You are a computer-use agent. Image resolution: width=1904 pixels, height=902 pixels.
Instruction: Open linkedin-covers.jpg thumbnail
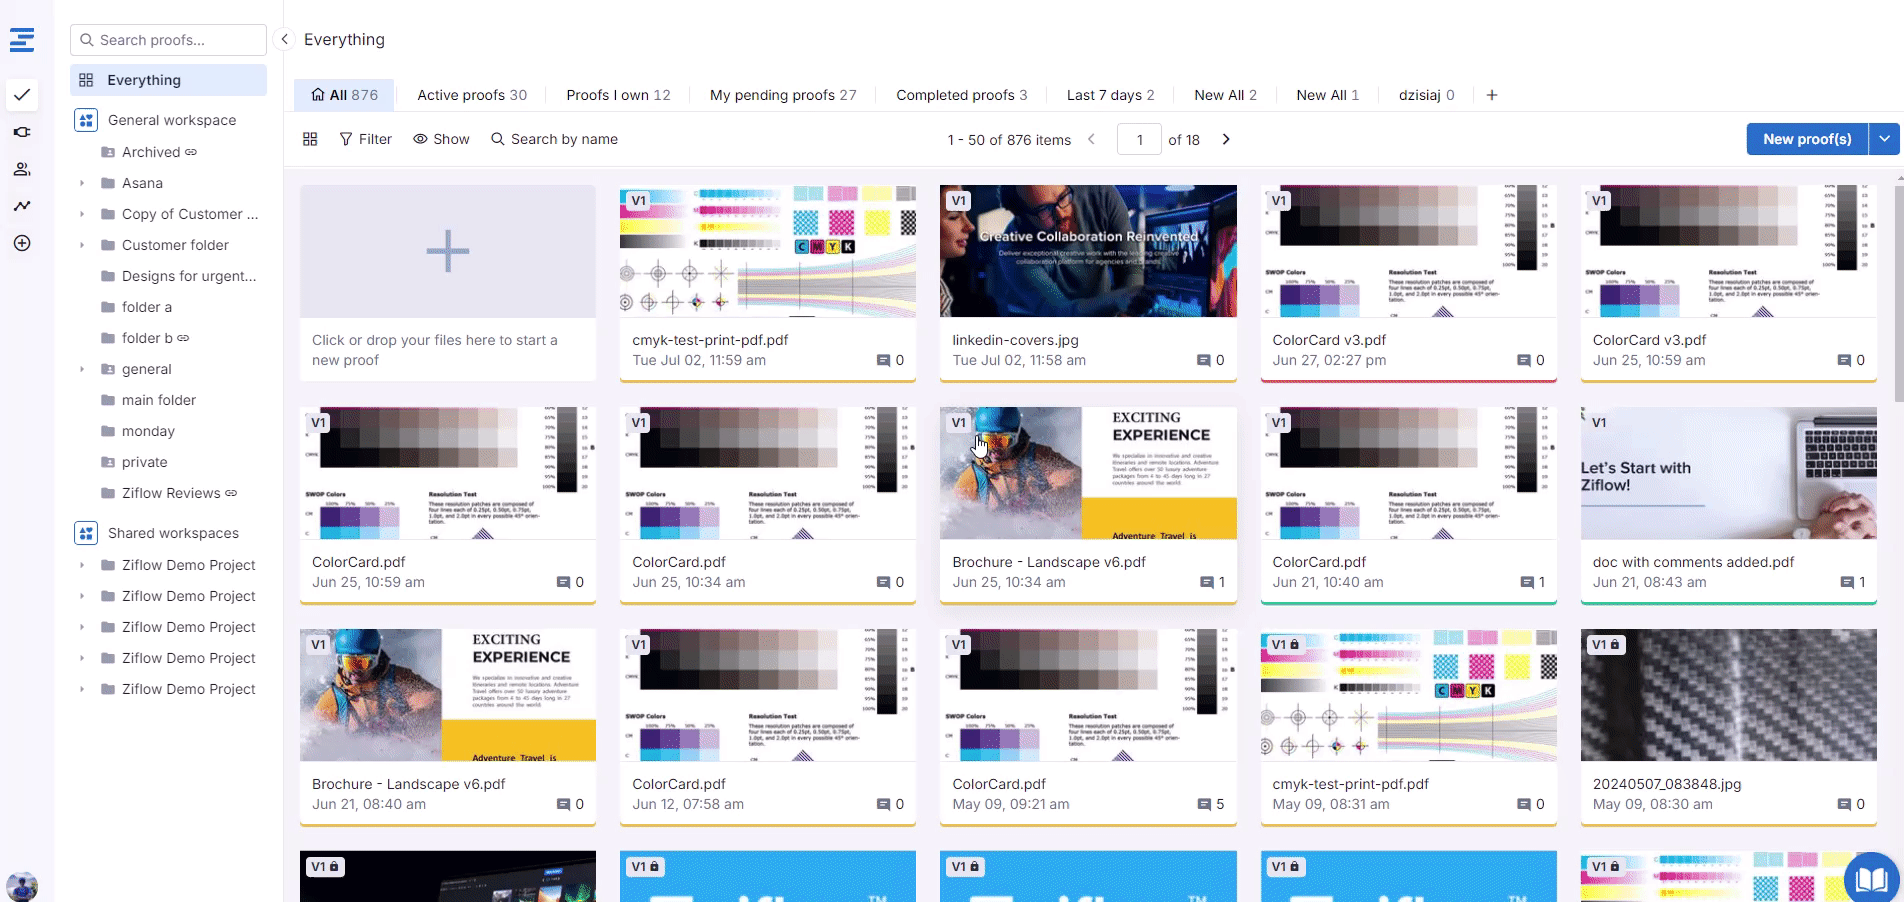1088,251
